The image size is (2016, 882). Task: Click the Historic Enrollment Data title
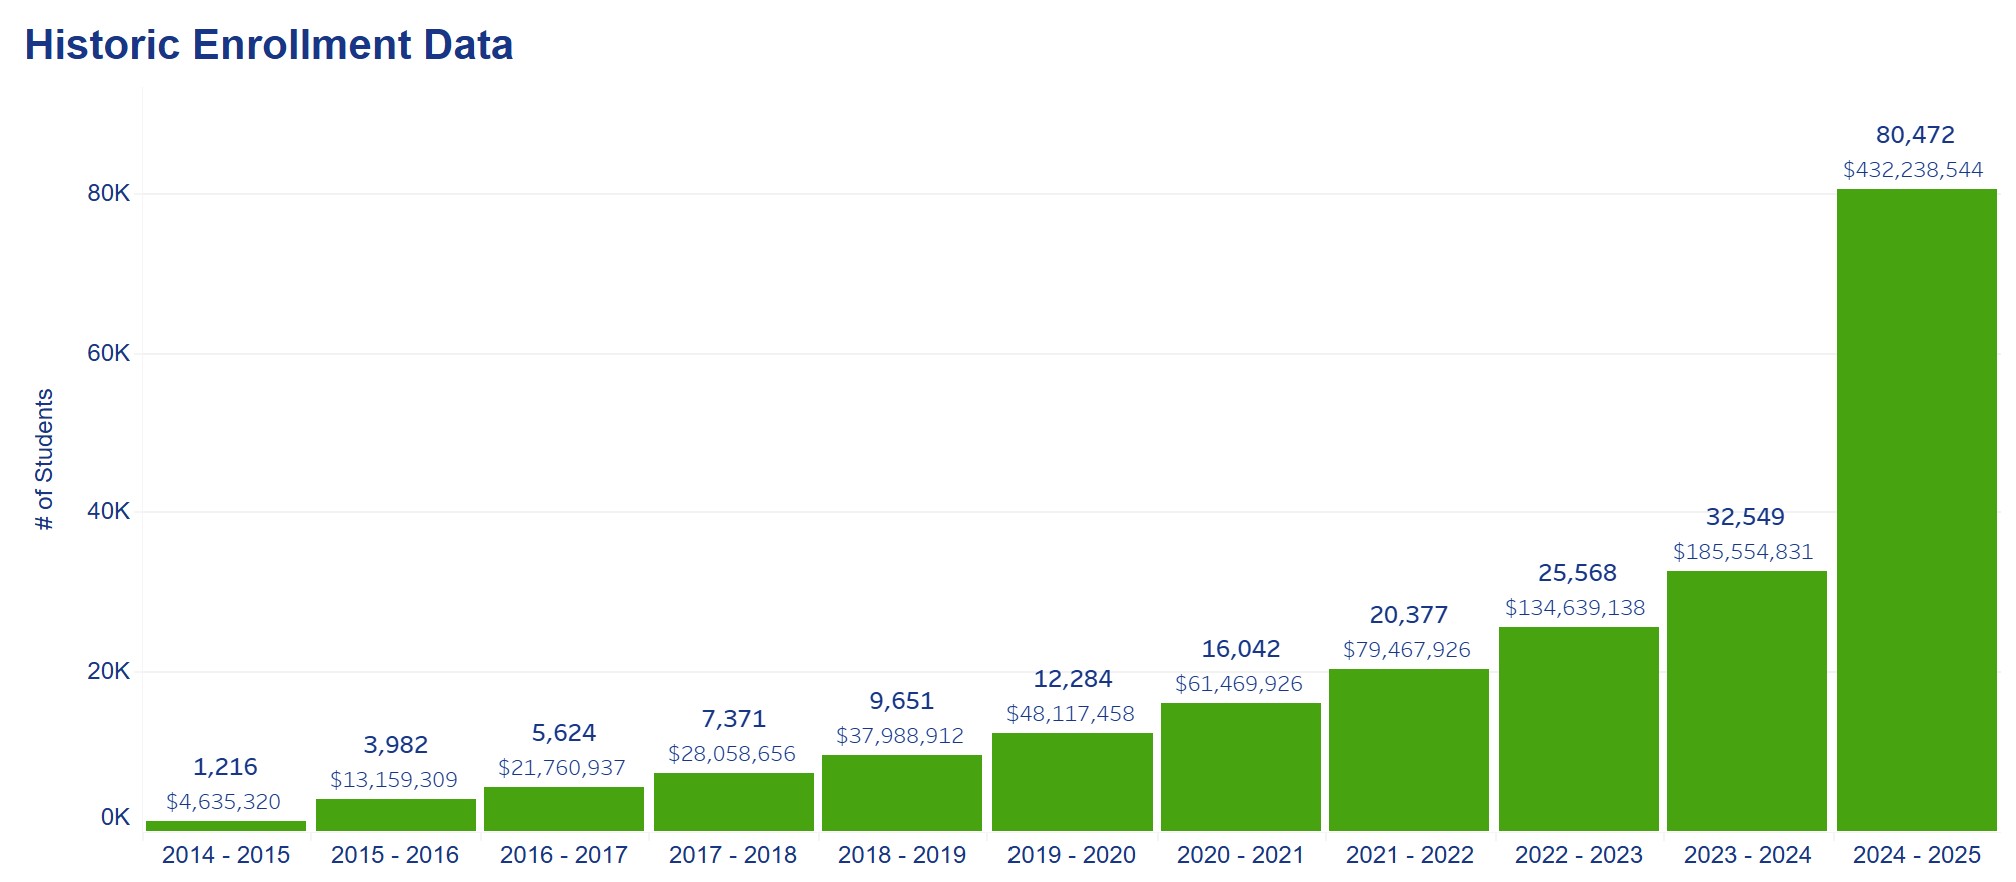(x=269, y=45)
